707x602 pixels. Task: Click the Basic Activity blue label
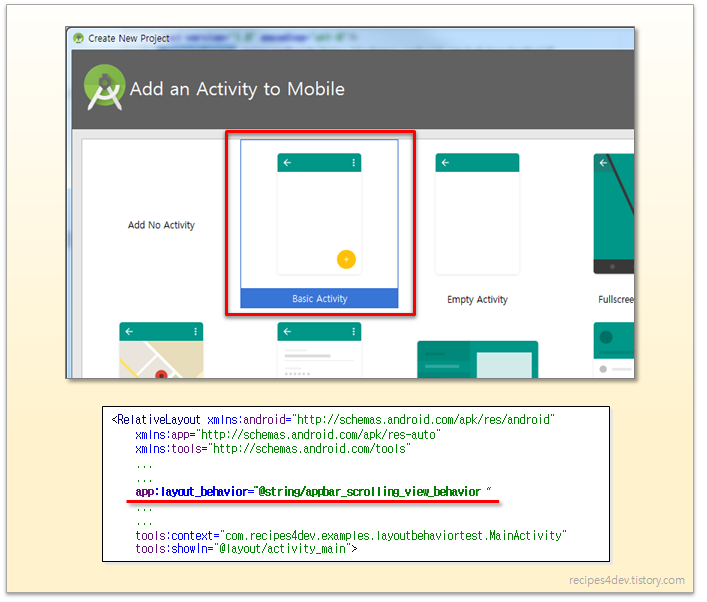(319, 299)
